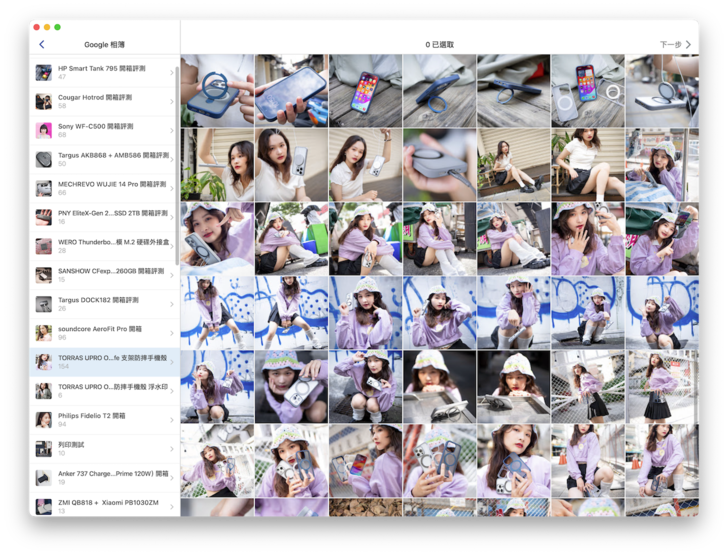
Task: Expand the 列印測試 album chevron
Action: pos(172,449)
